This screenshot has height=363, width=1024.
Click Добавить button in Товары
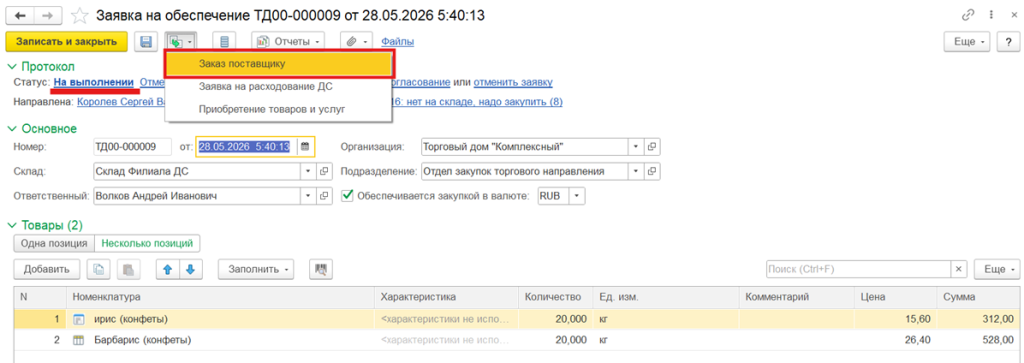(46, 269)
